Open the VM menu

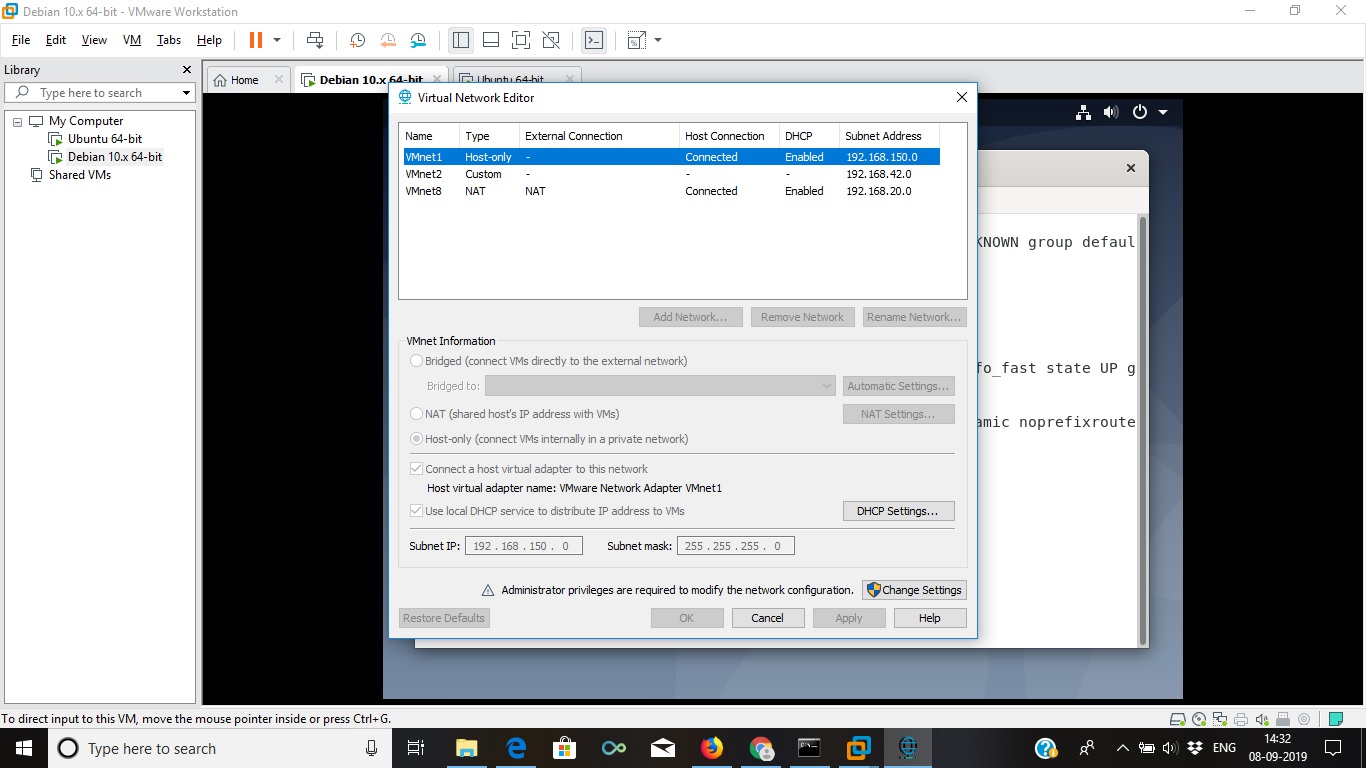coord(131,40)
